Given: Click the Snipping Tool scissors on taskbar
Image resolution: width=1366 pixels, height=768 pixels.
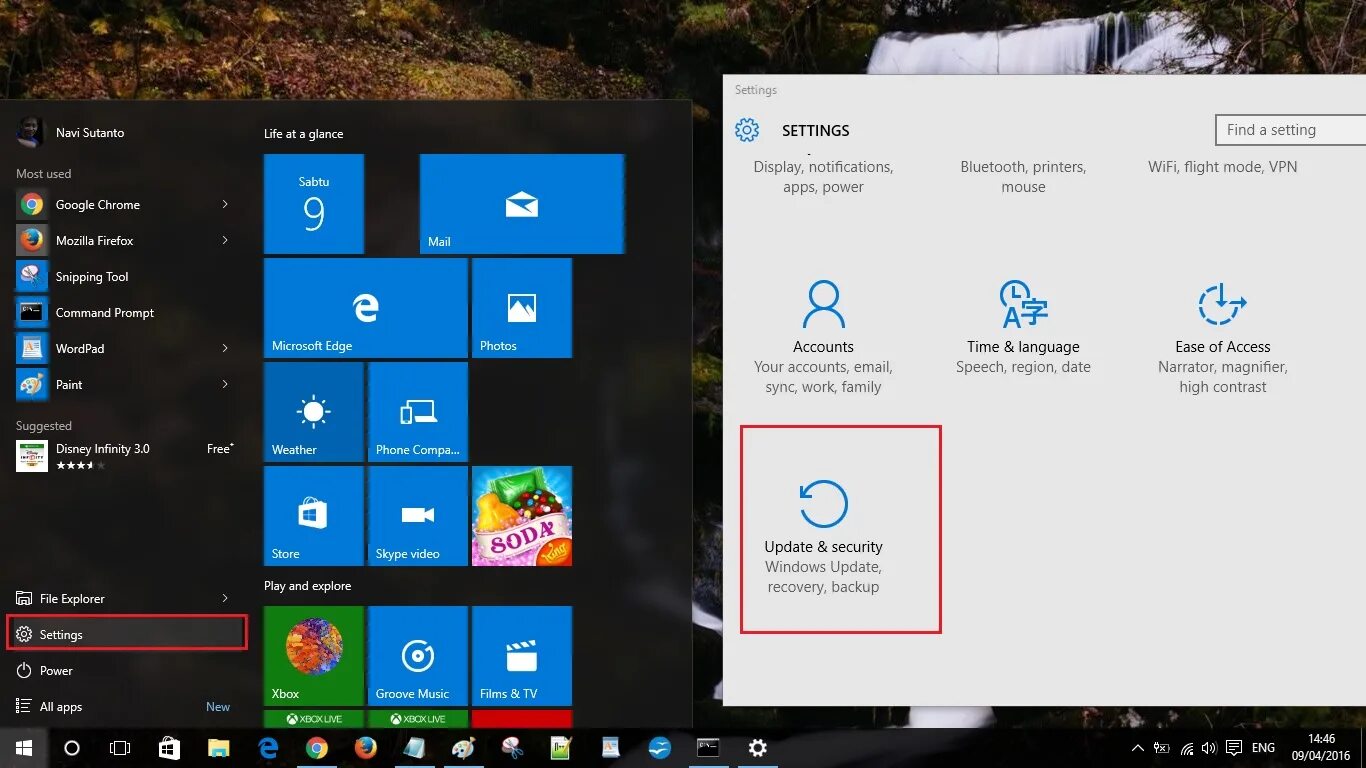Looking at the screenshot, I should point(513,748).
